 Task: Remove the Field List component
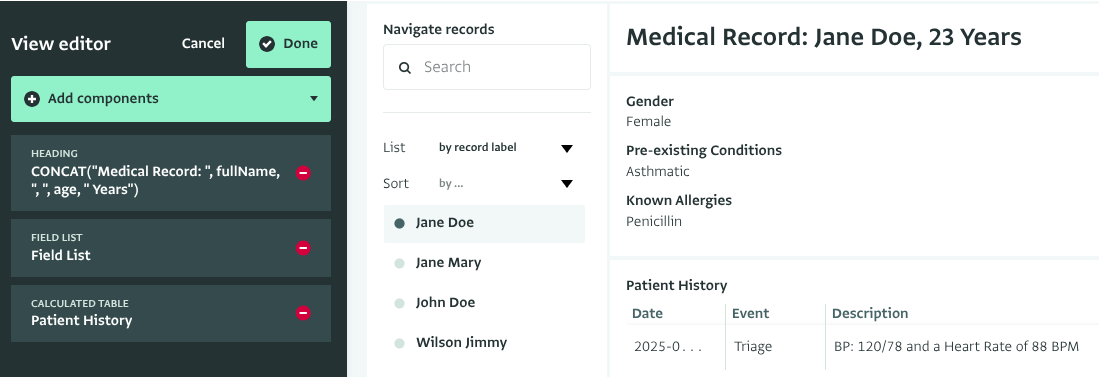[303, 247]
